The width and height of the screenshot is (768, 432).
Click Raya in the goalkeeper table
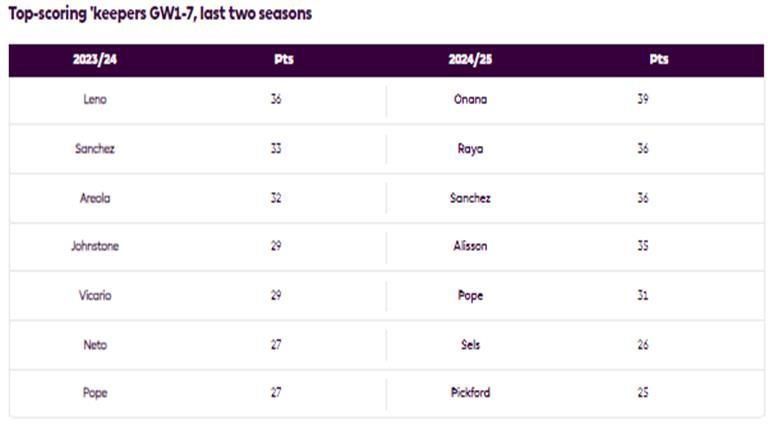click(x=470, y=149)
